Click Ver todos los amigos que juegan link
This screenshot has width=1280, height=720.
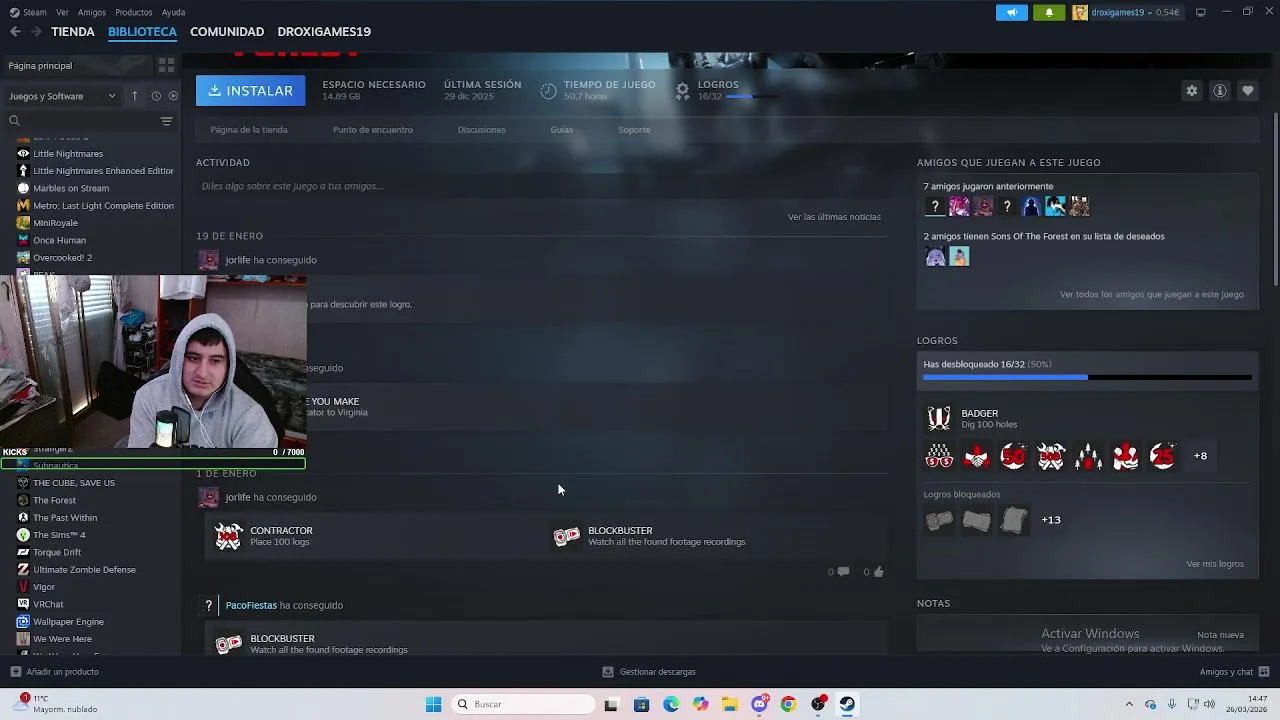click(x=1152, y=295)
